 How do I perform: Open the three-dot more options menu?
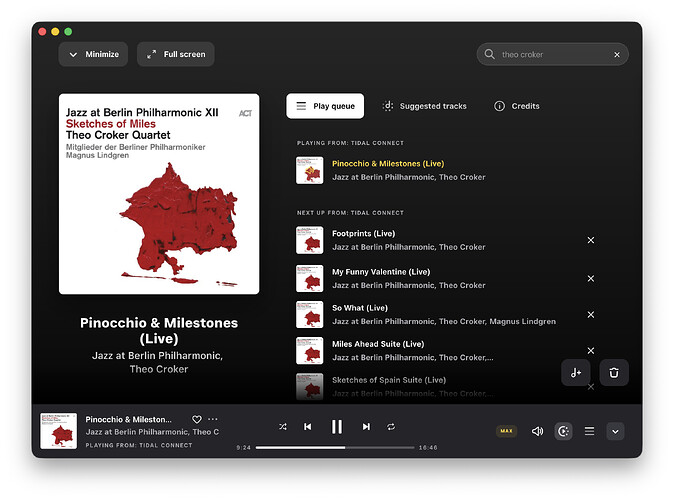[x=213, y=419]
